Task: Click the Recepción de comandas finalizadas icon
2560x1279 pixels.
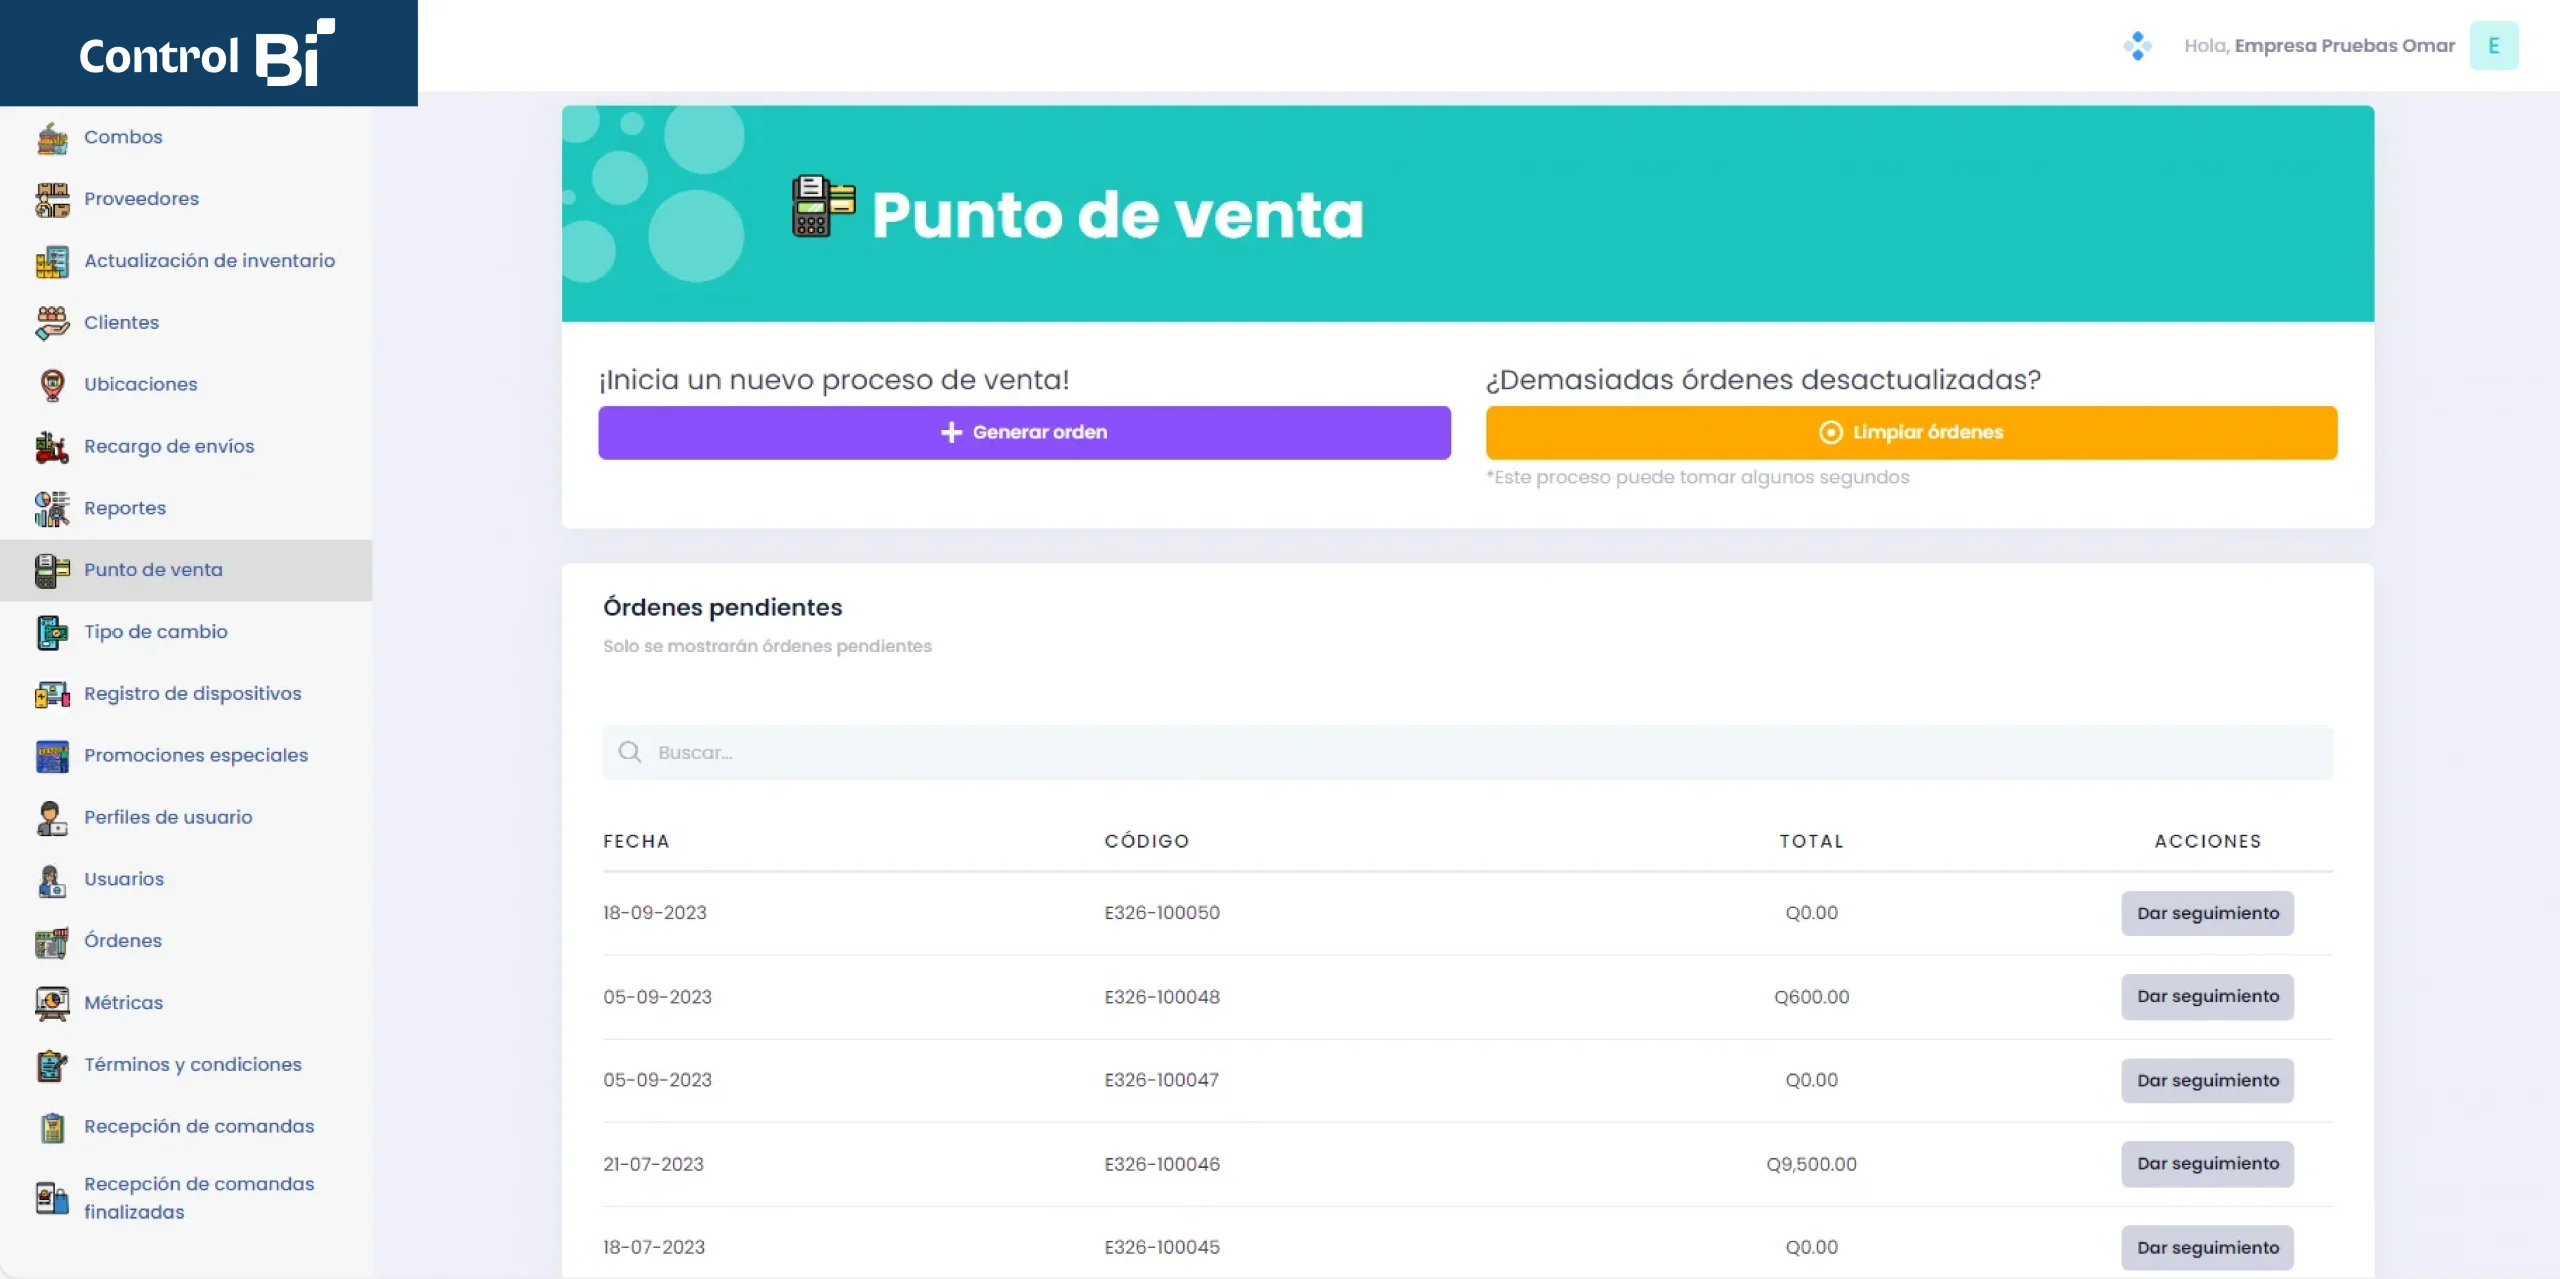Action: 52,1198
